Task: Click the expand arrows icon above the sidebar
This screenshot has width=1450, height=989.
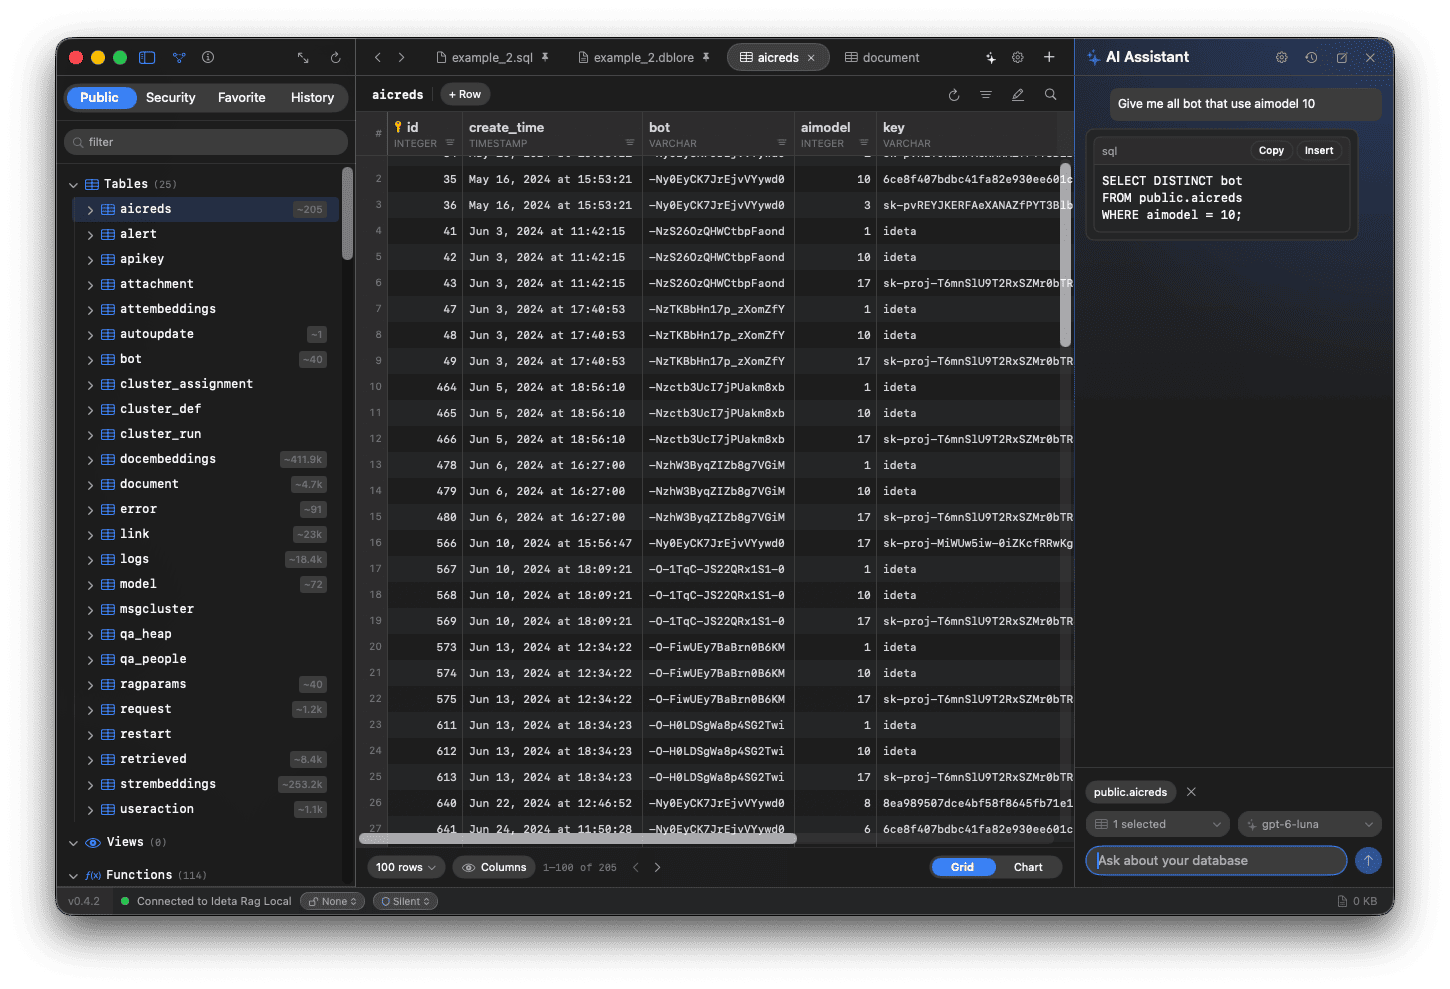Action: pyautogui.click(x=303, y=58)
